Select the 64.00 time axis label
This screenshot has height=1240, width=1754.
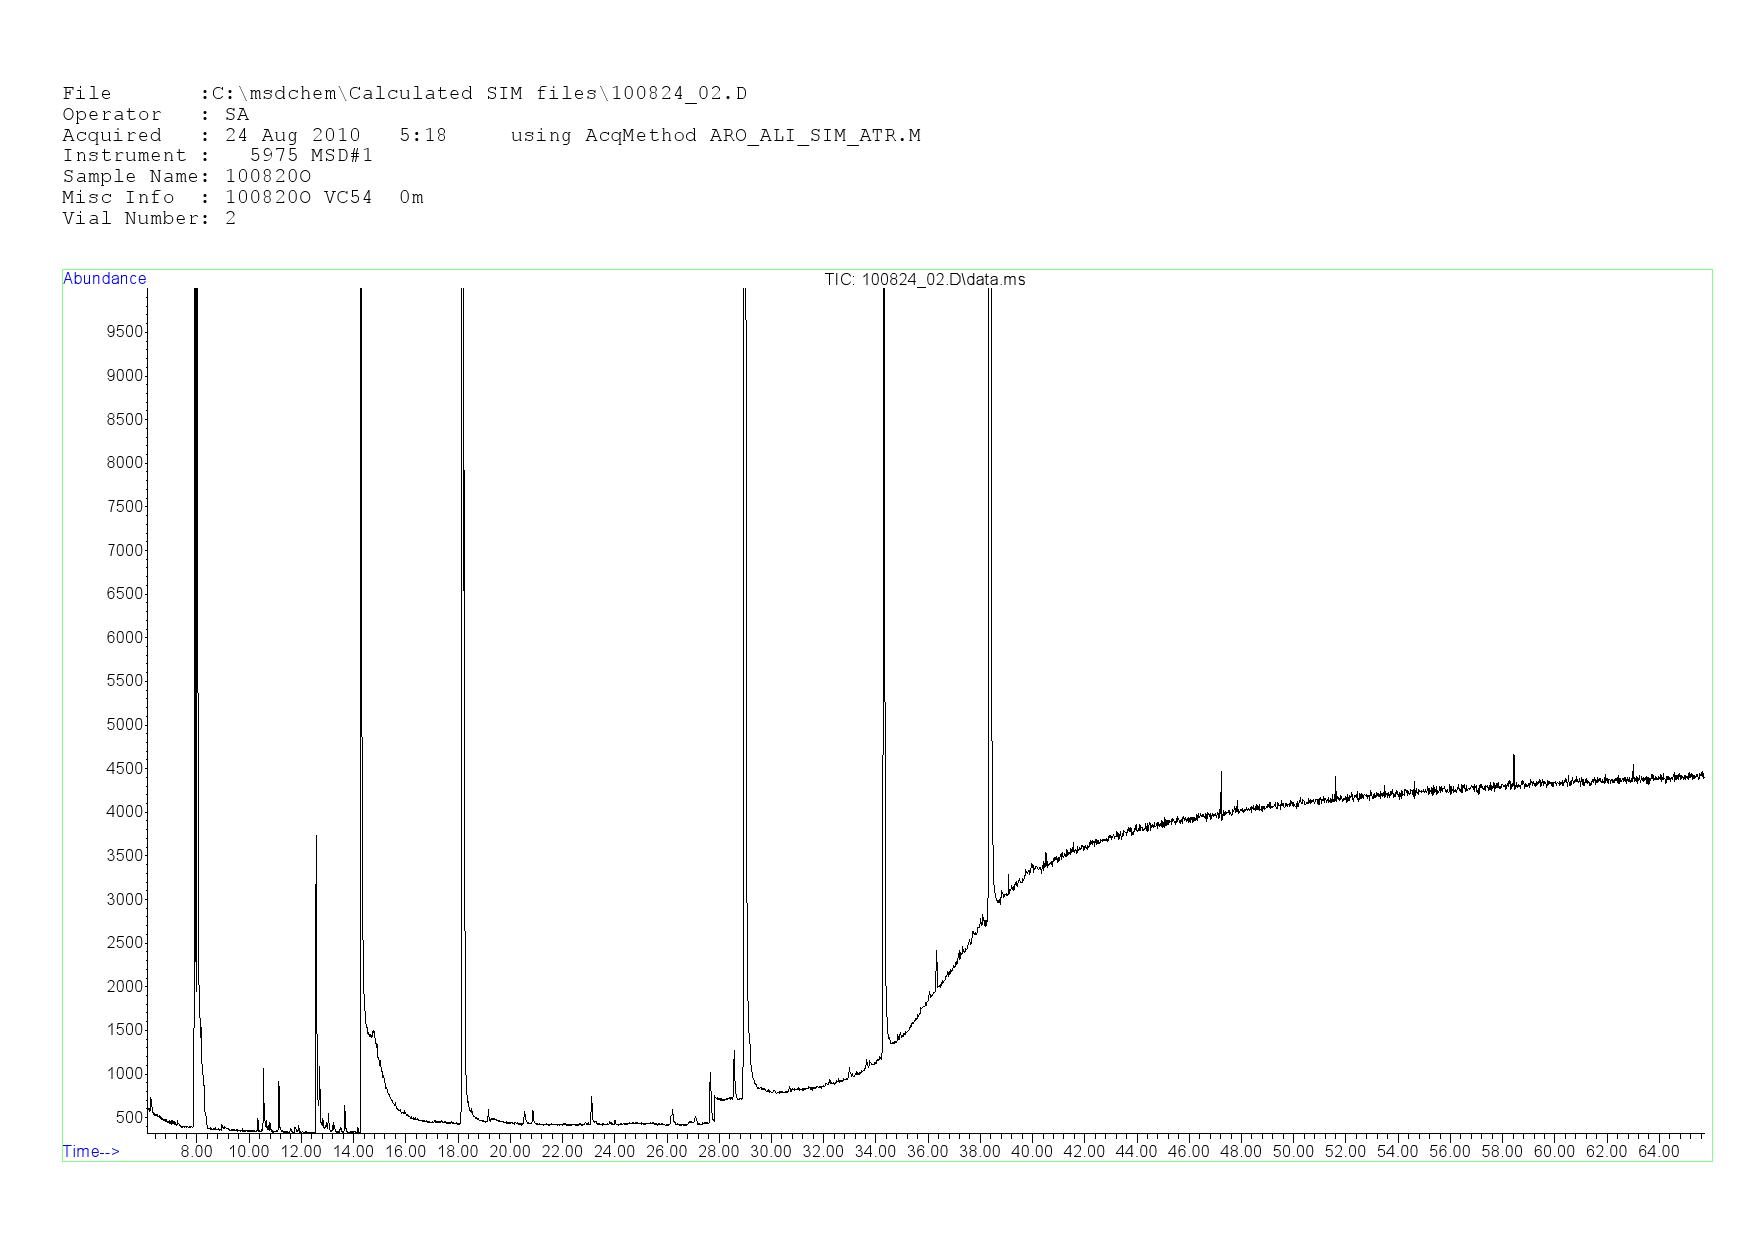coord(1658,1152)
